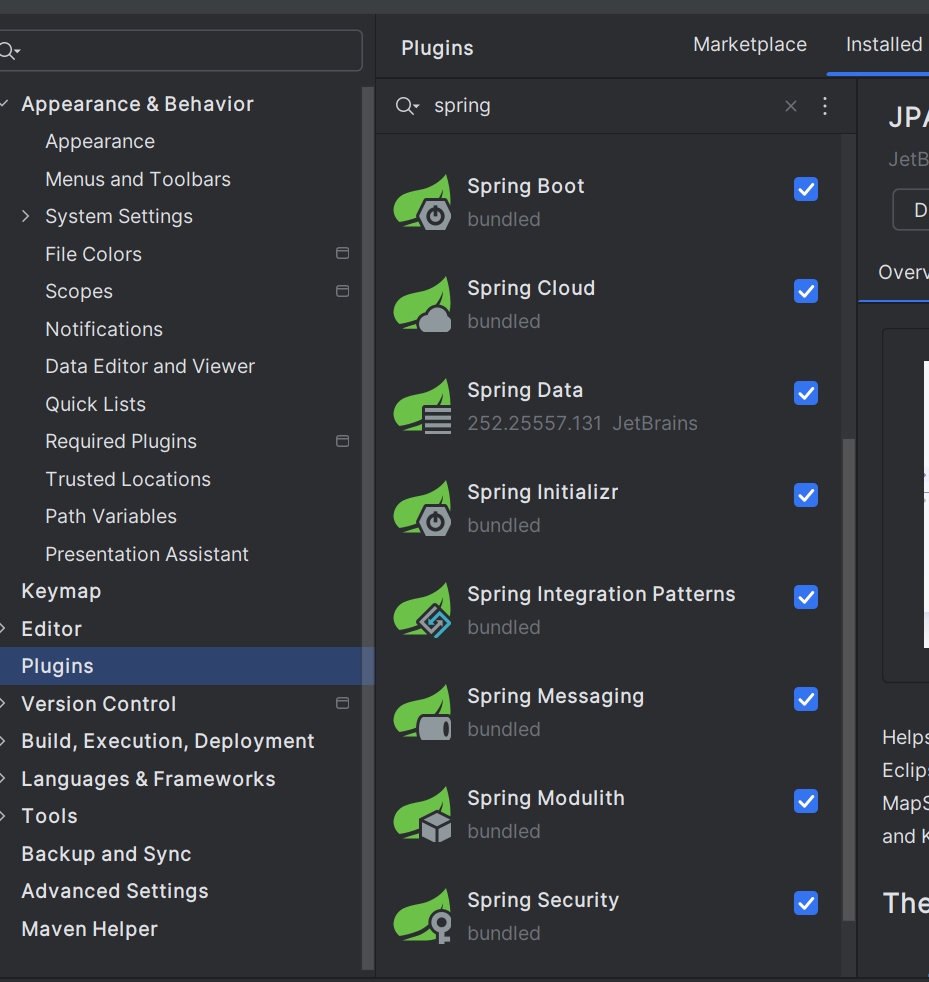929x982 pixels.
Task: Toggle the Spring Modulith checkbox off
Action: click(806, 801)
